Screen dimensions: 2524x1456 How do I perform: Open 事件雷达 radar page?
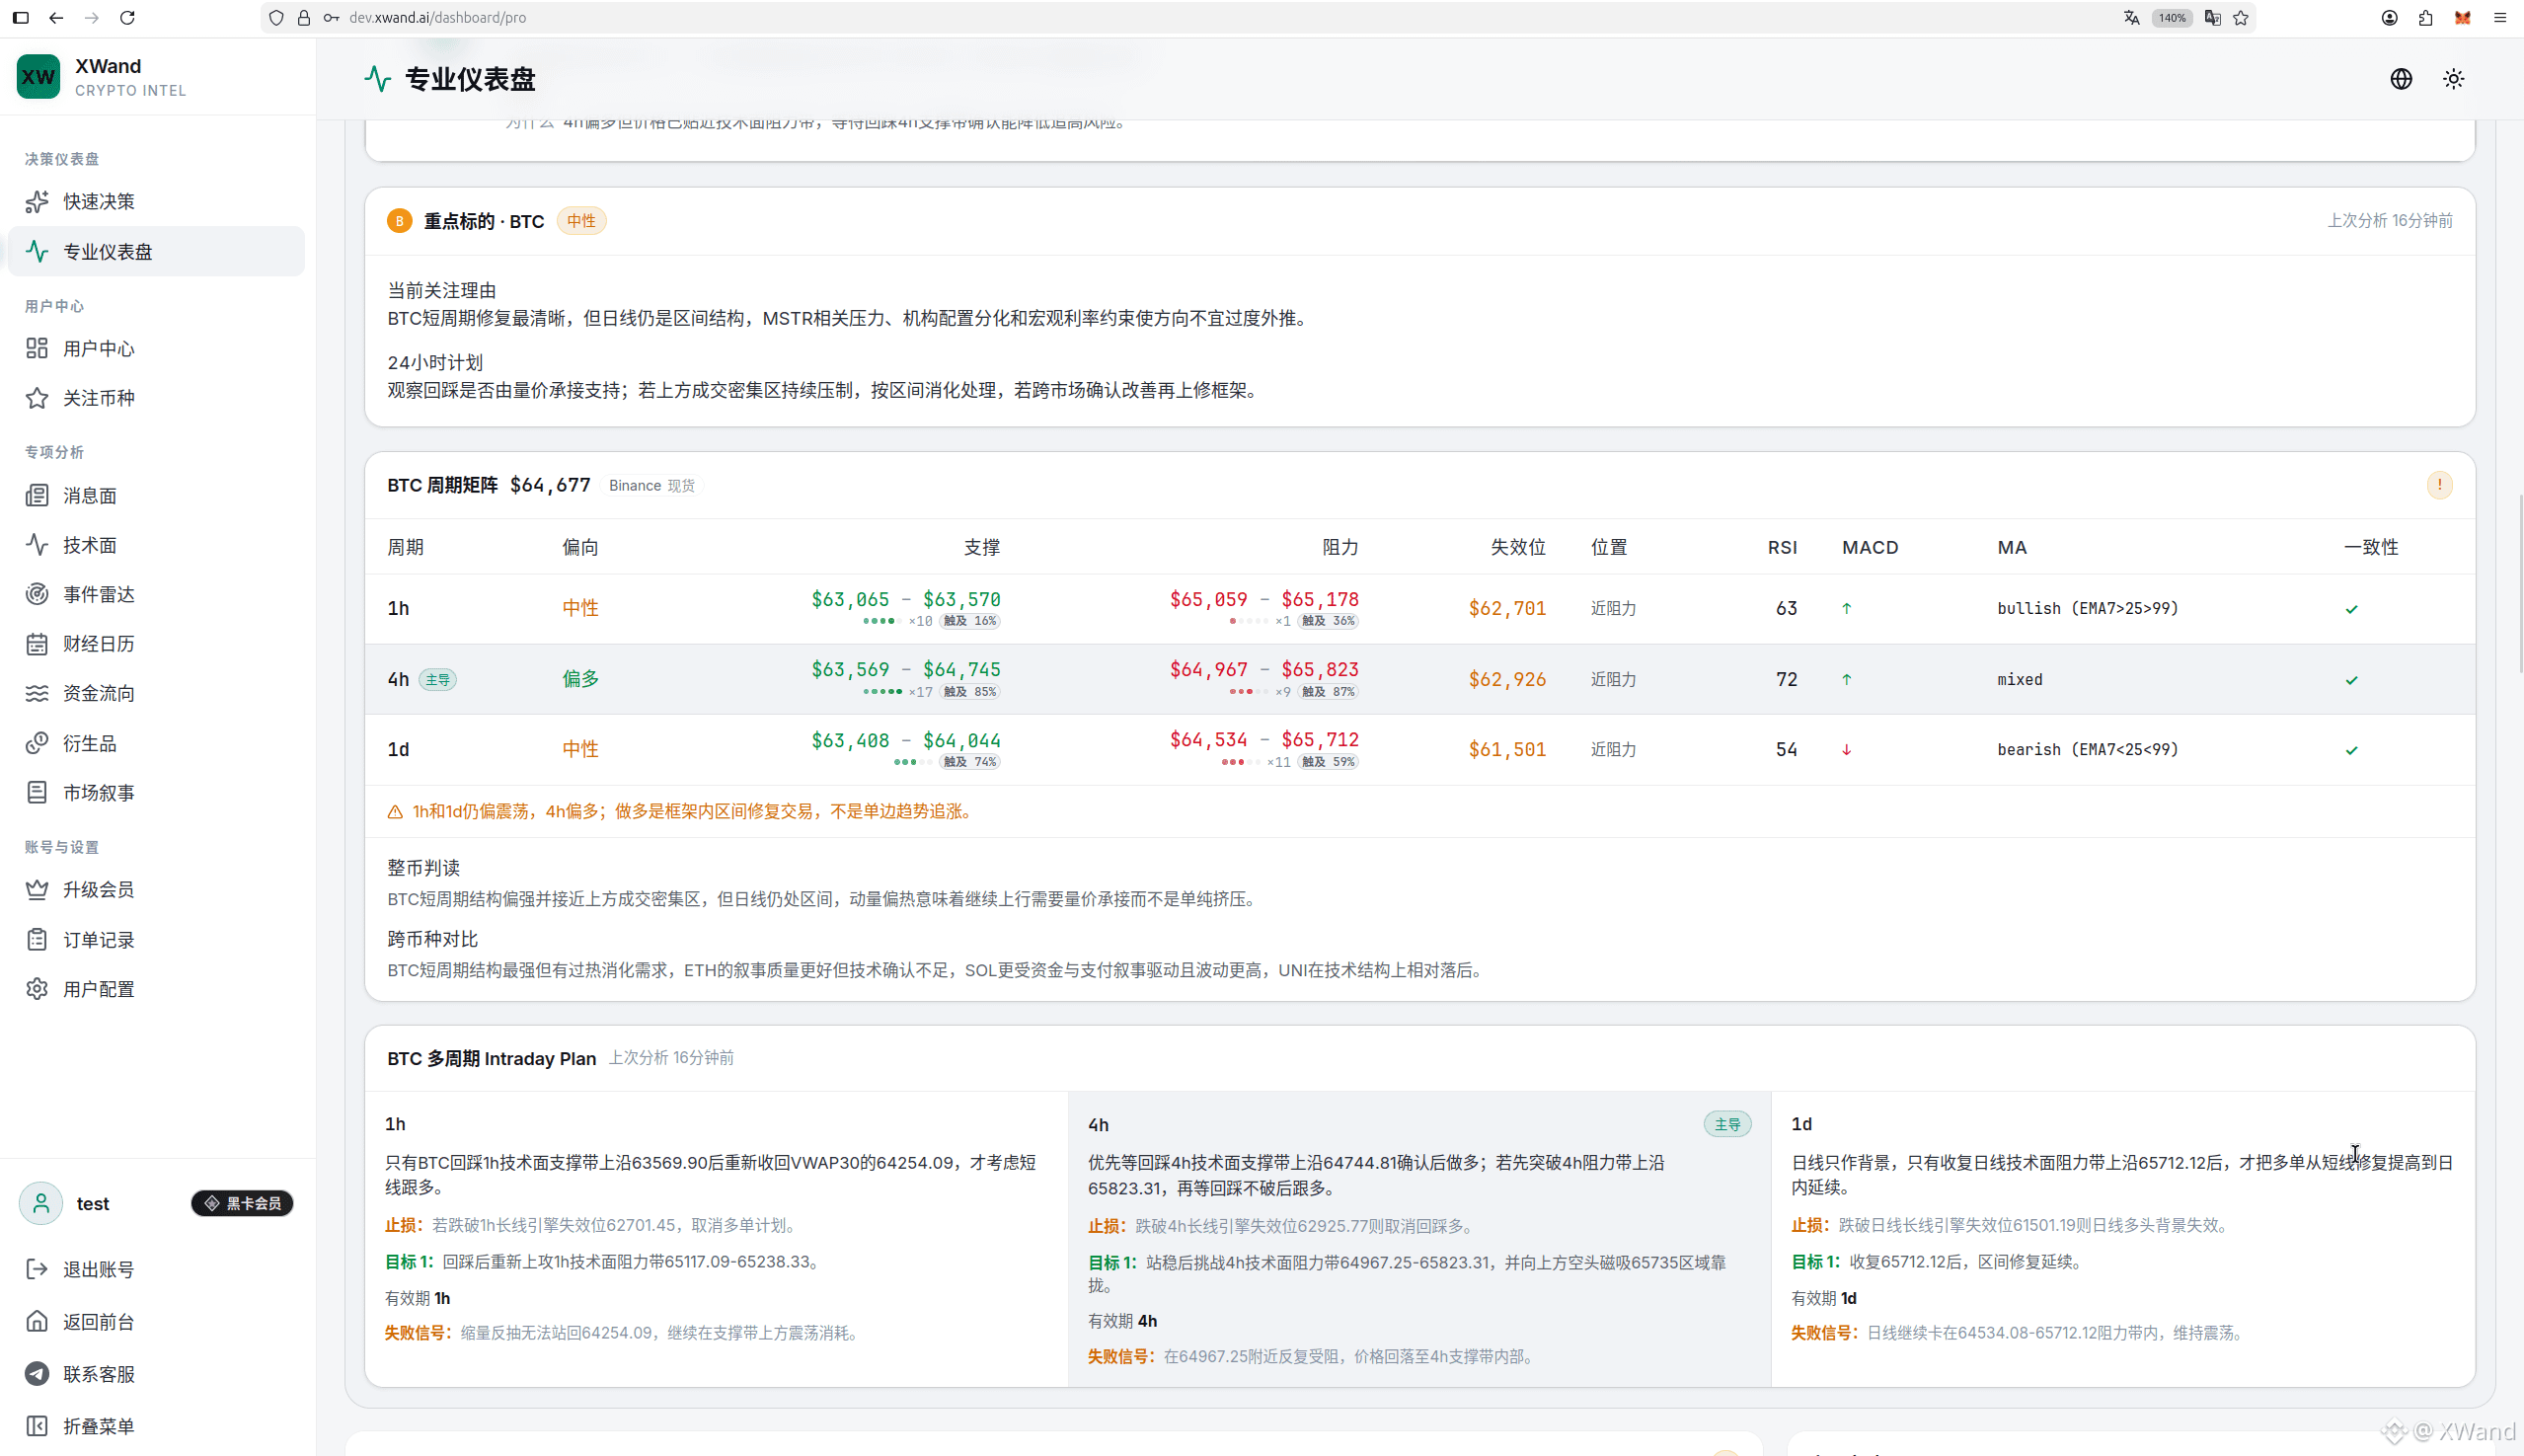[x=157, y=595]
